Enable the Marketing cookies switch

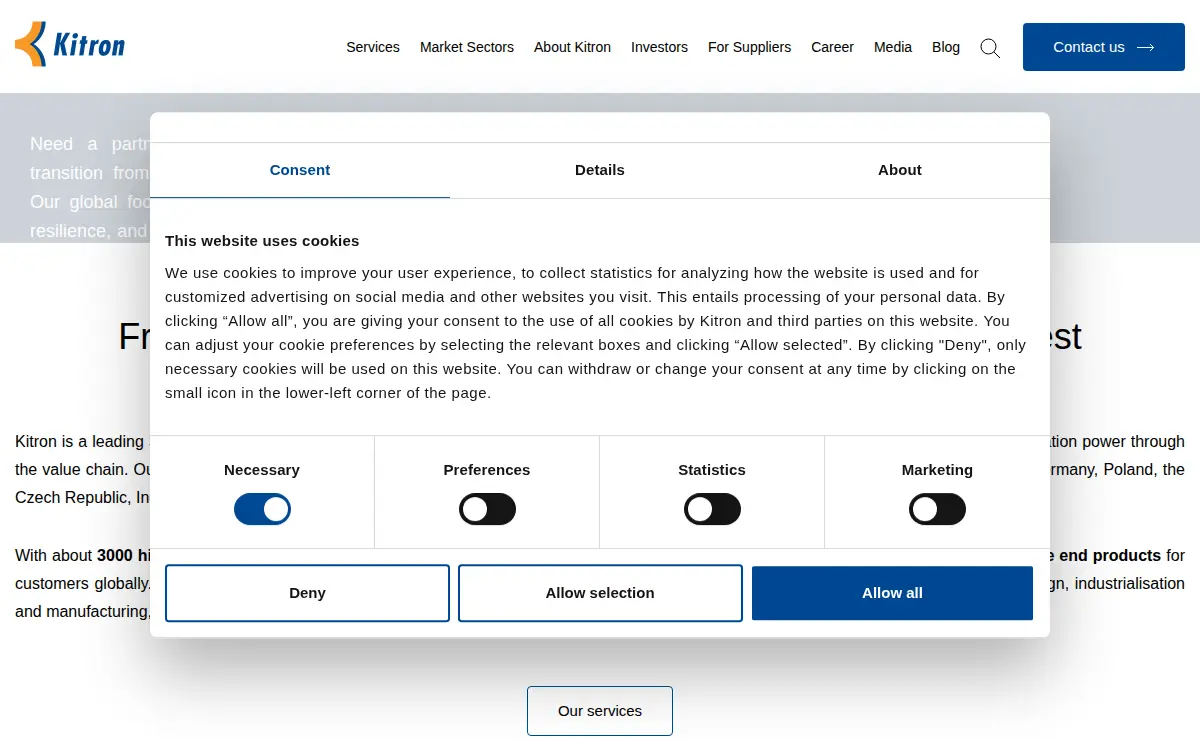pos(937,509)
